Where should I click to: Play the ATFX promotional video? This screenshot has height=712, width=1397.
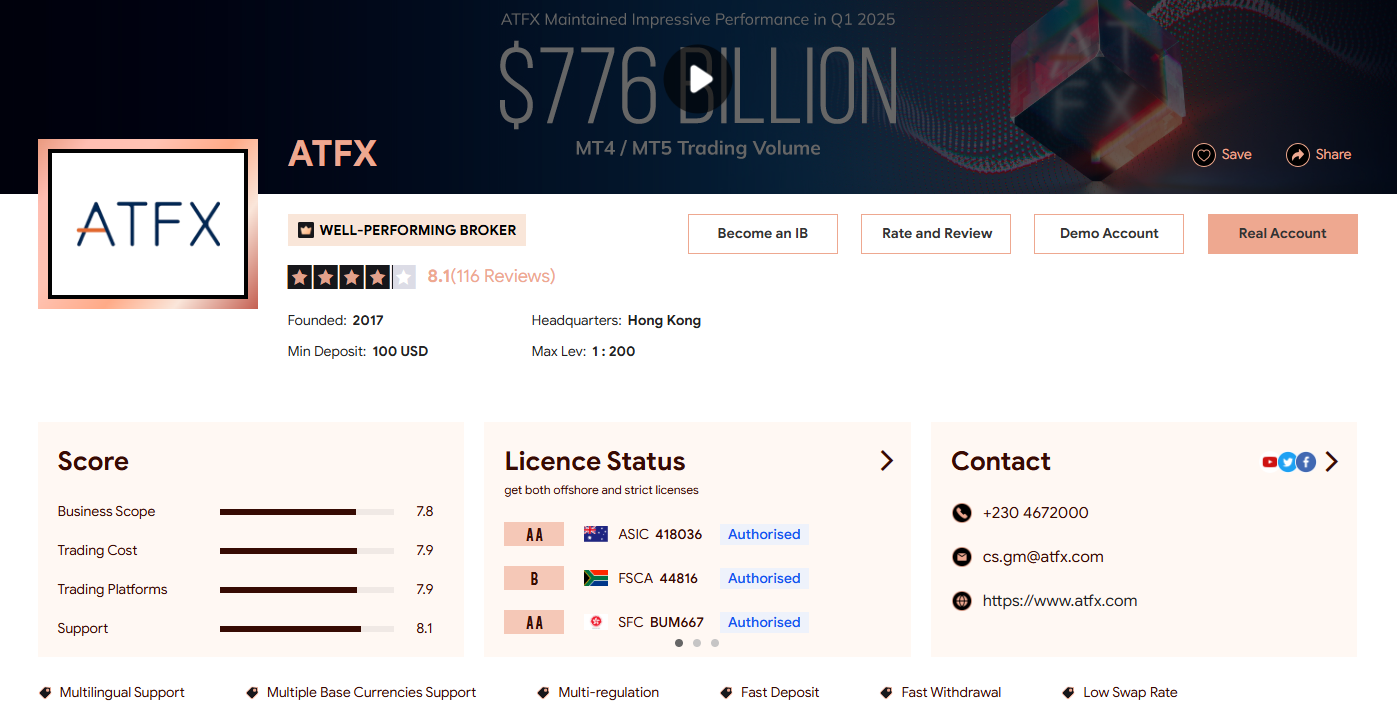click(x=698, y=79)
